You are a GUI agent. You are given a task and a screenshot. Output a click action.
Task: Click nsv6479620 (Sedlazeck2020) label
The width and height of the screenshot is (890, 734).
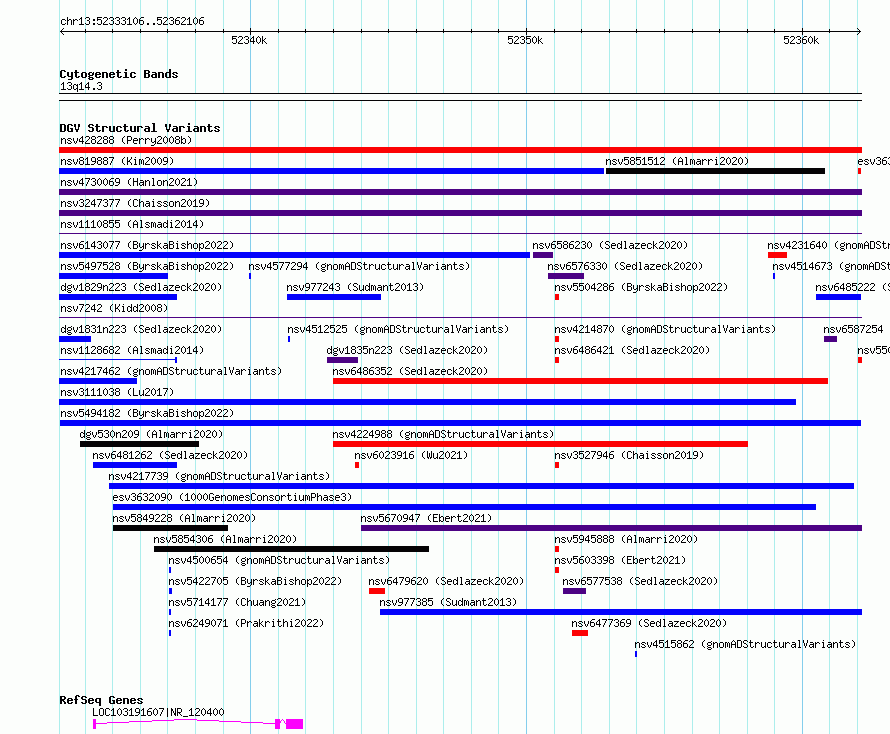(x=446, y=581)
